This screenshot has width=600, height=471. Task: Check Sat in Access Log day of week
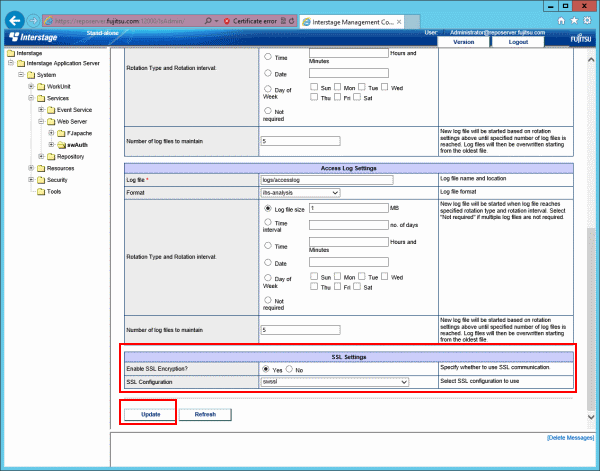click(x=357, y=286)
